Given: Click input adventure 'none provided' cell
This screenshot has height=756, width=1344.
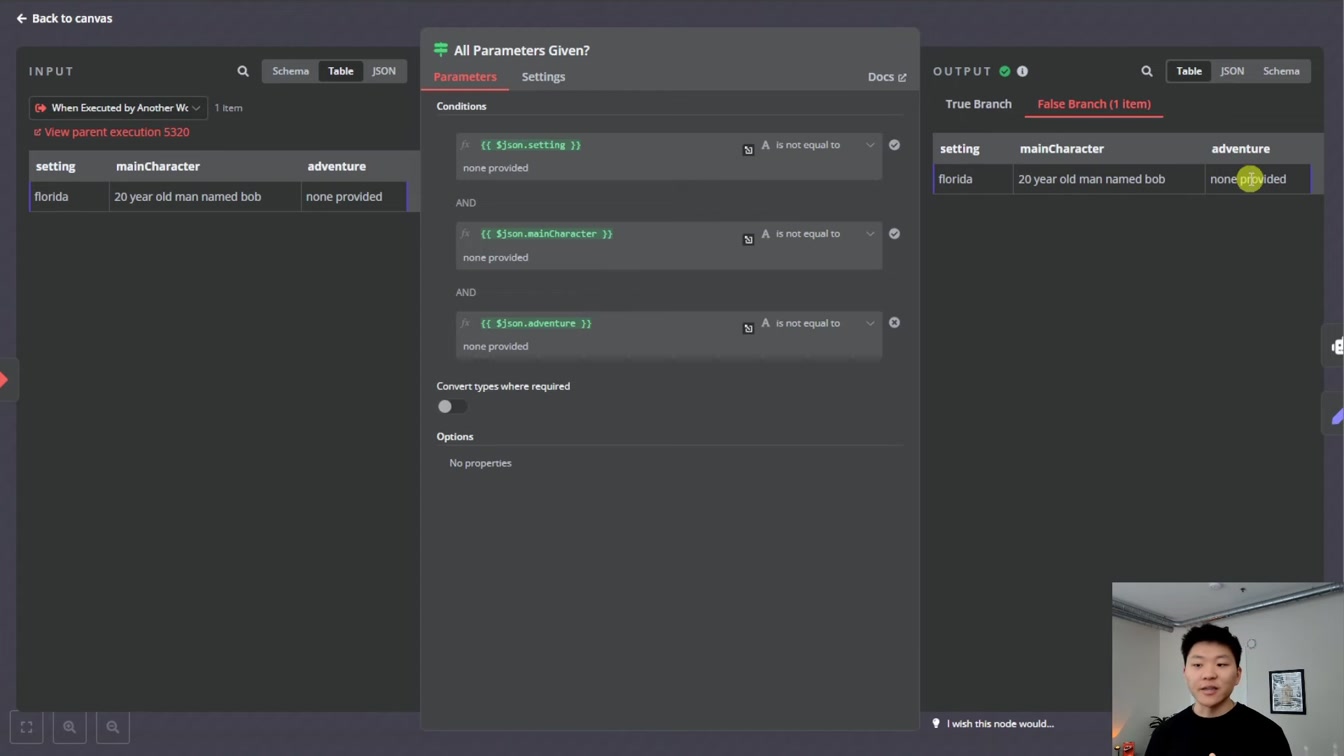Looking at the screenshot, I should [x=354, y=197].
